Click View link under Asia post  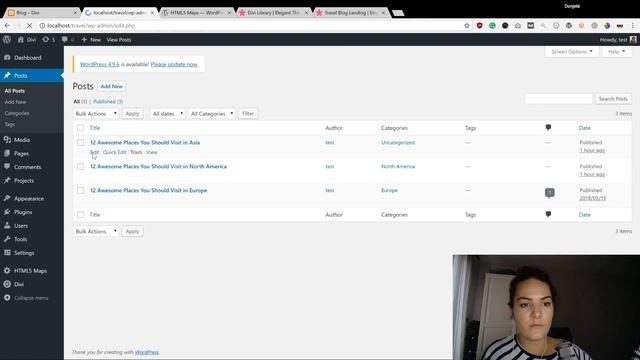pyautogui.click(x=151, y=152)
